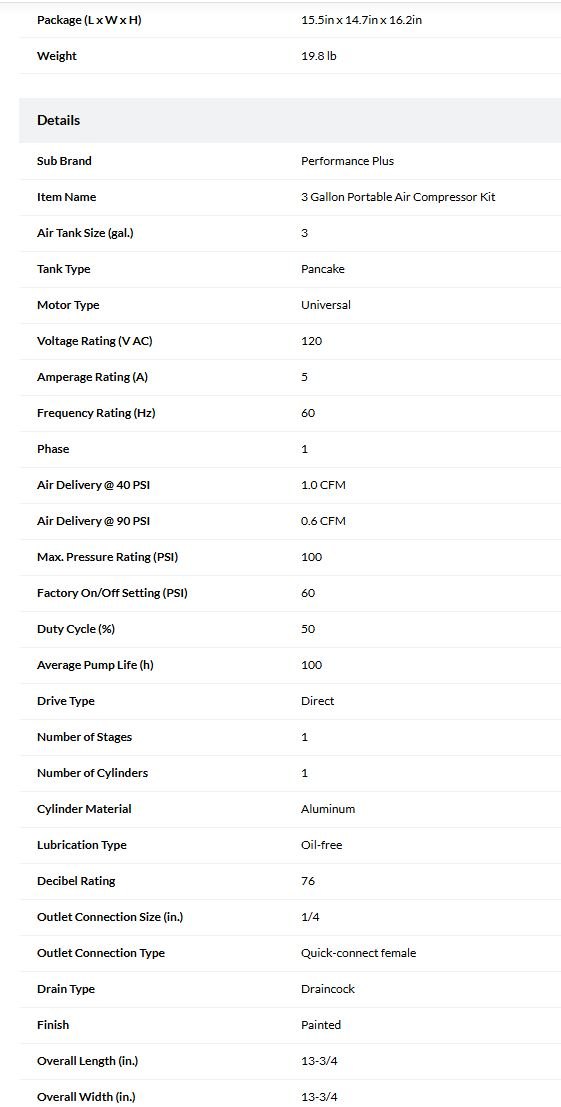
Task: Click the Decibel Rating label
Action: 76,881
